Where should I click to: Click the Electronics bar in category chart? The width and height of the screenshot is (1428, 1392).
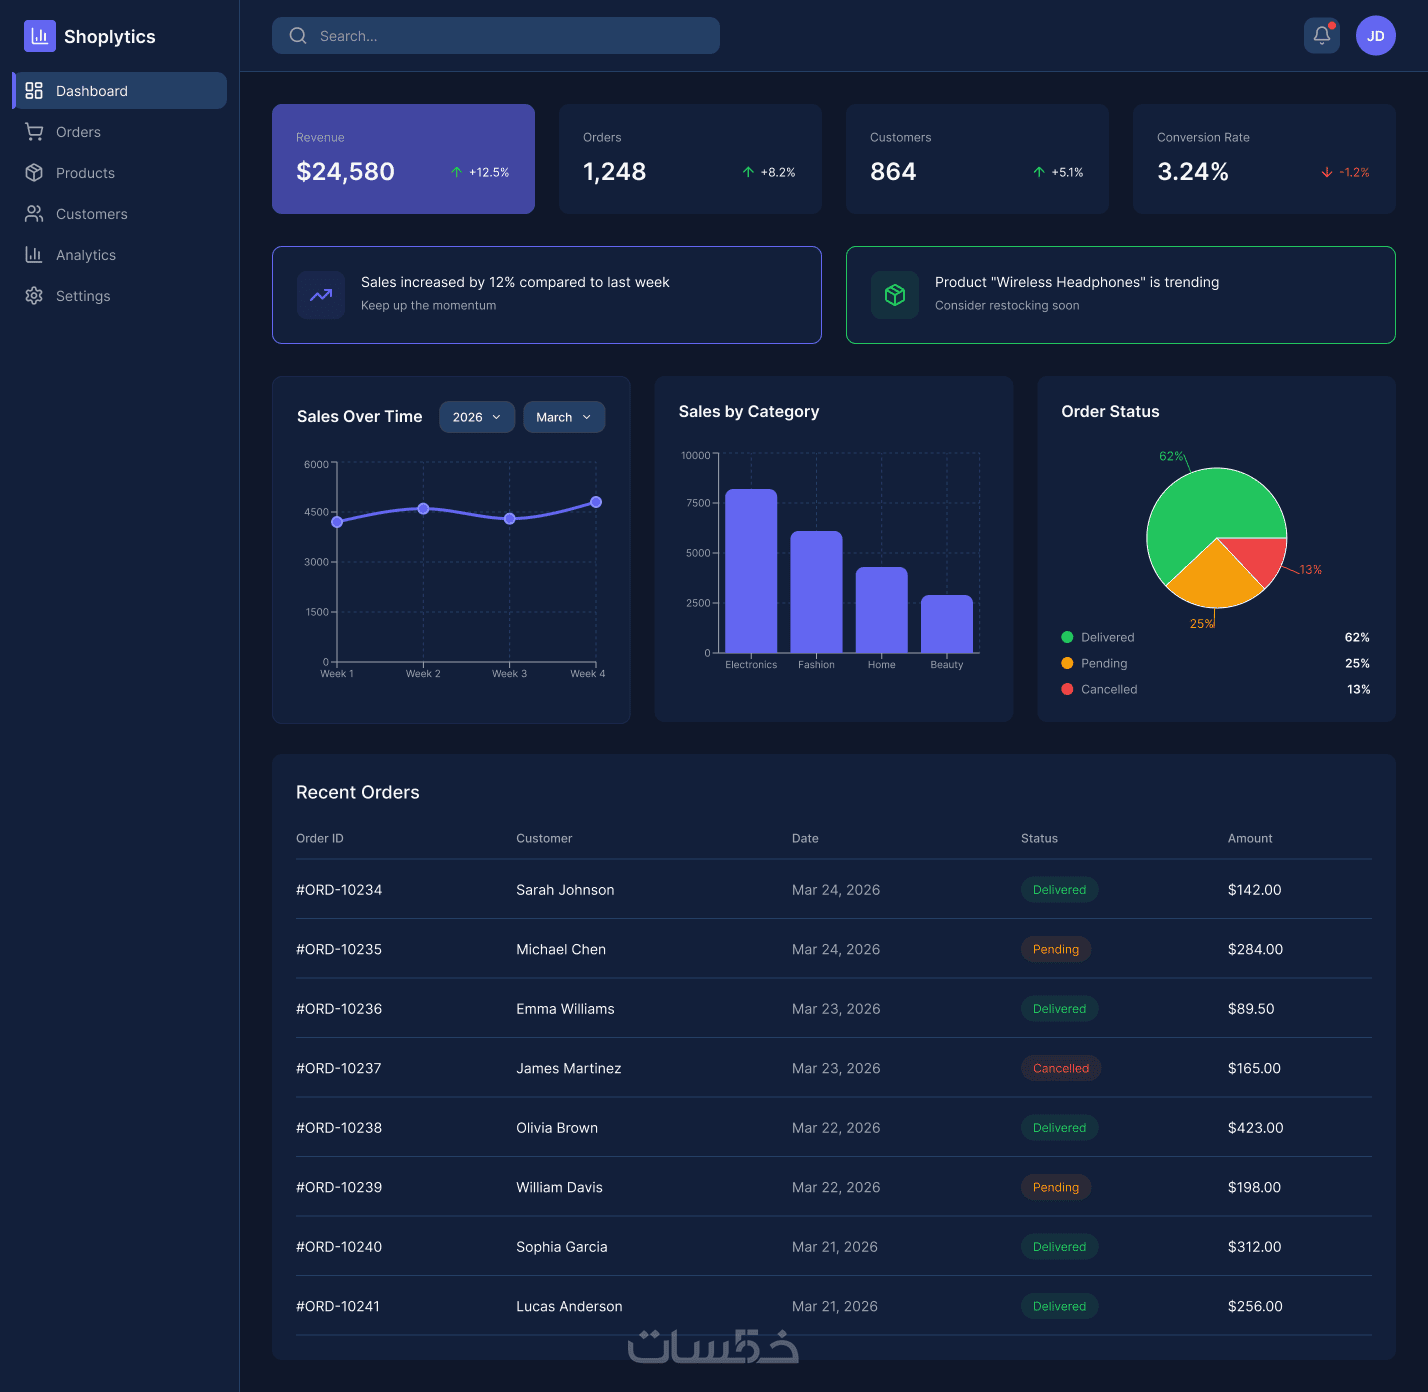tap(751, 571)
